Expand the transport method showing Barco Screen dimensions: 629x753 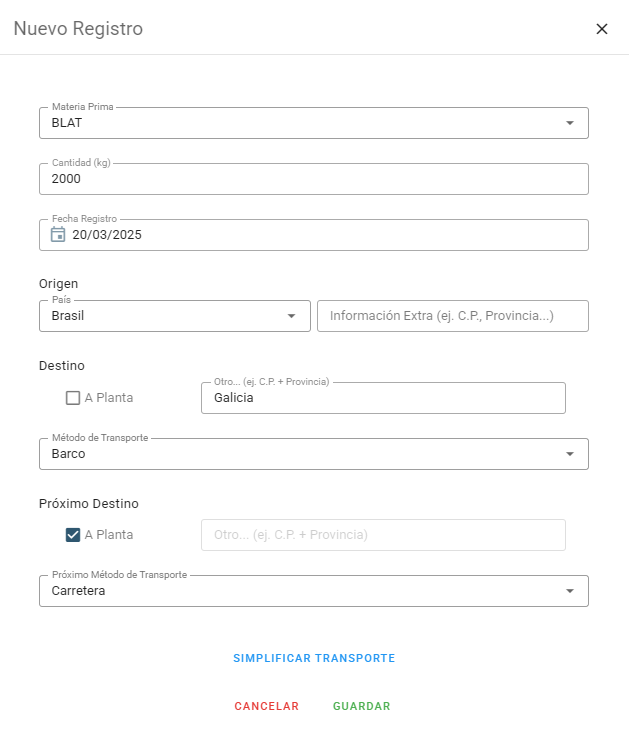[x=300, y=454]
